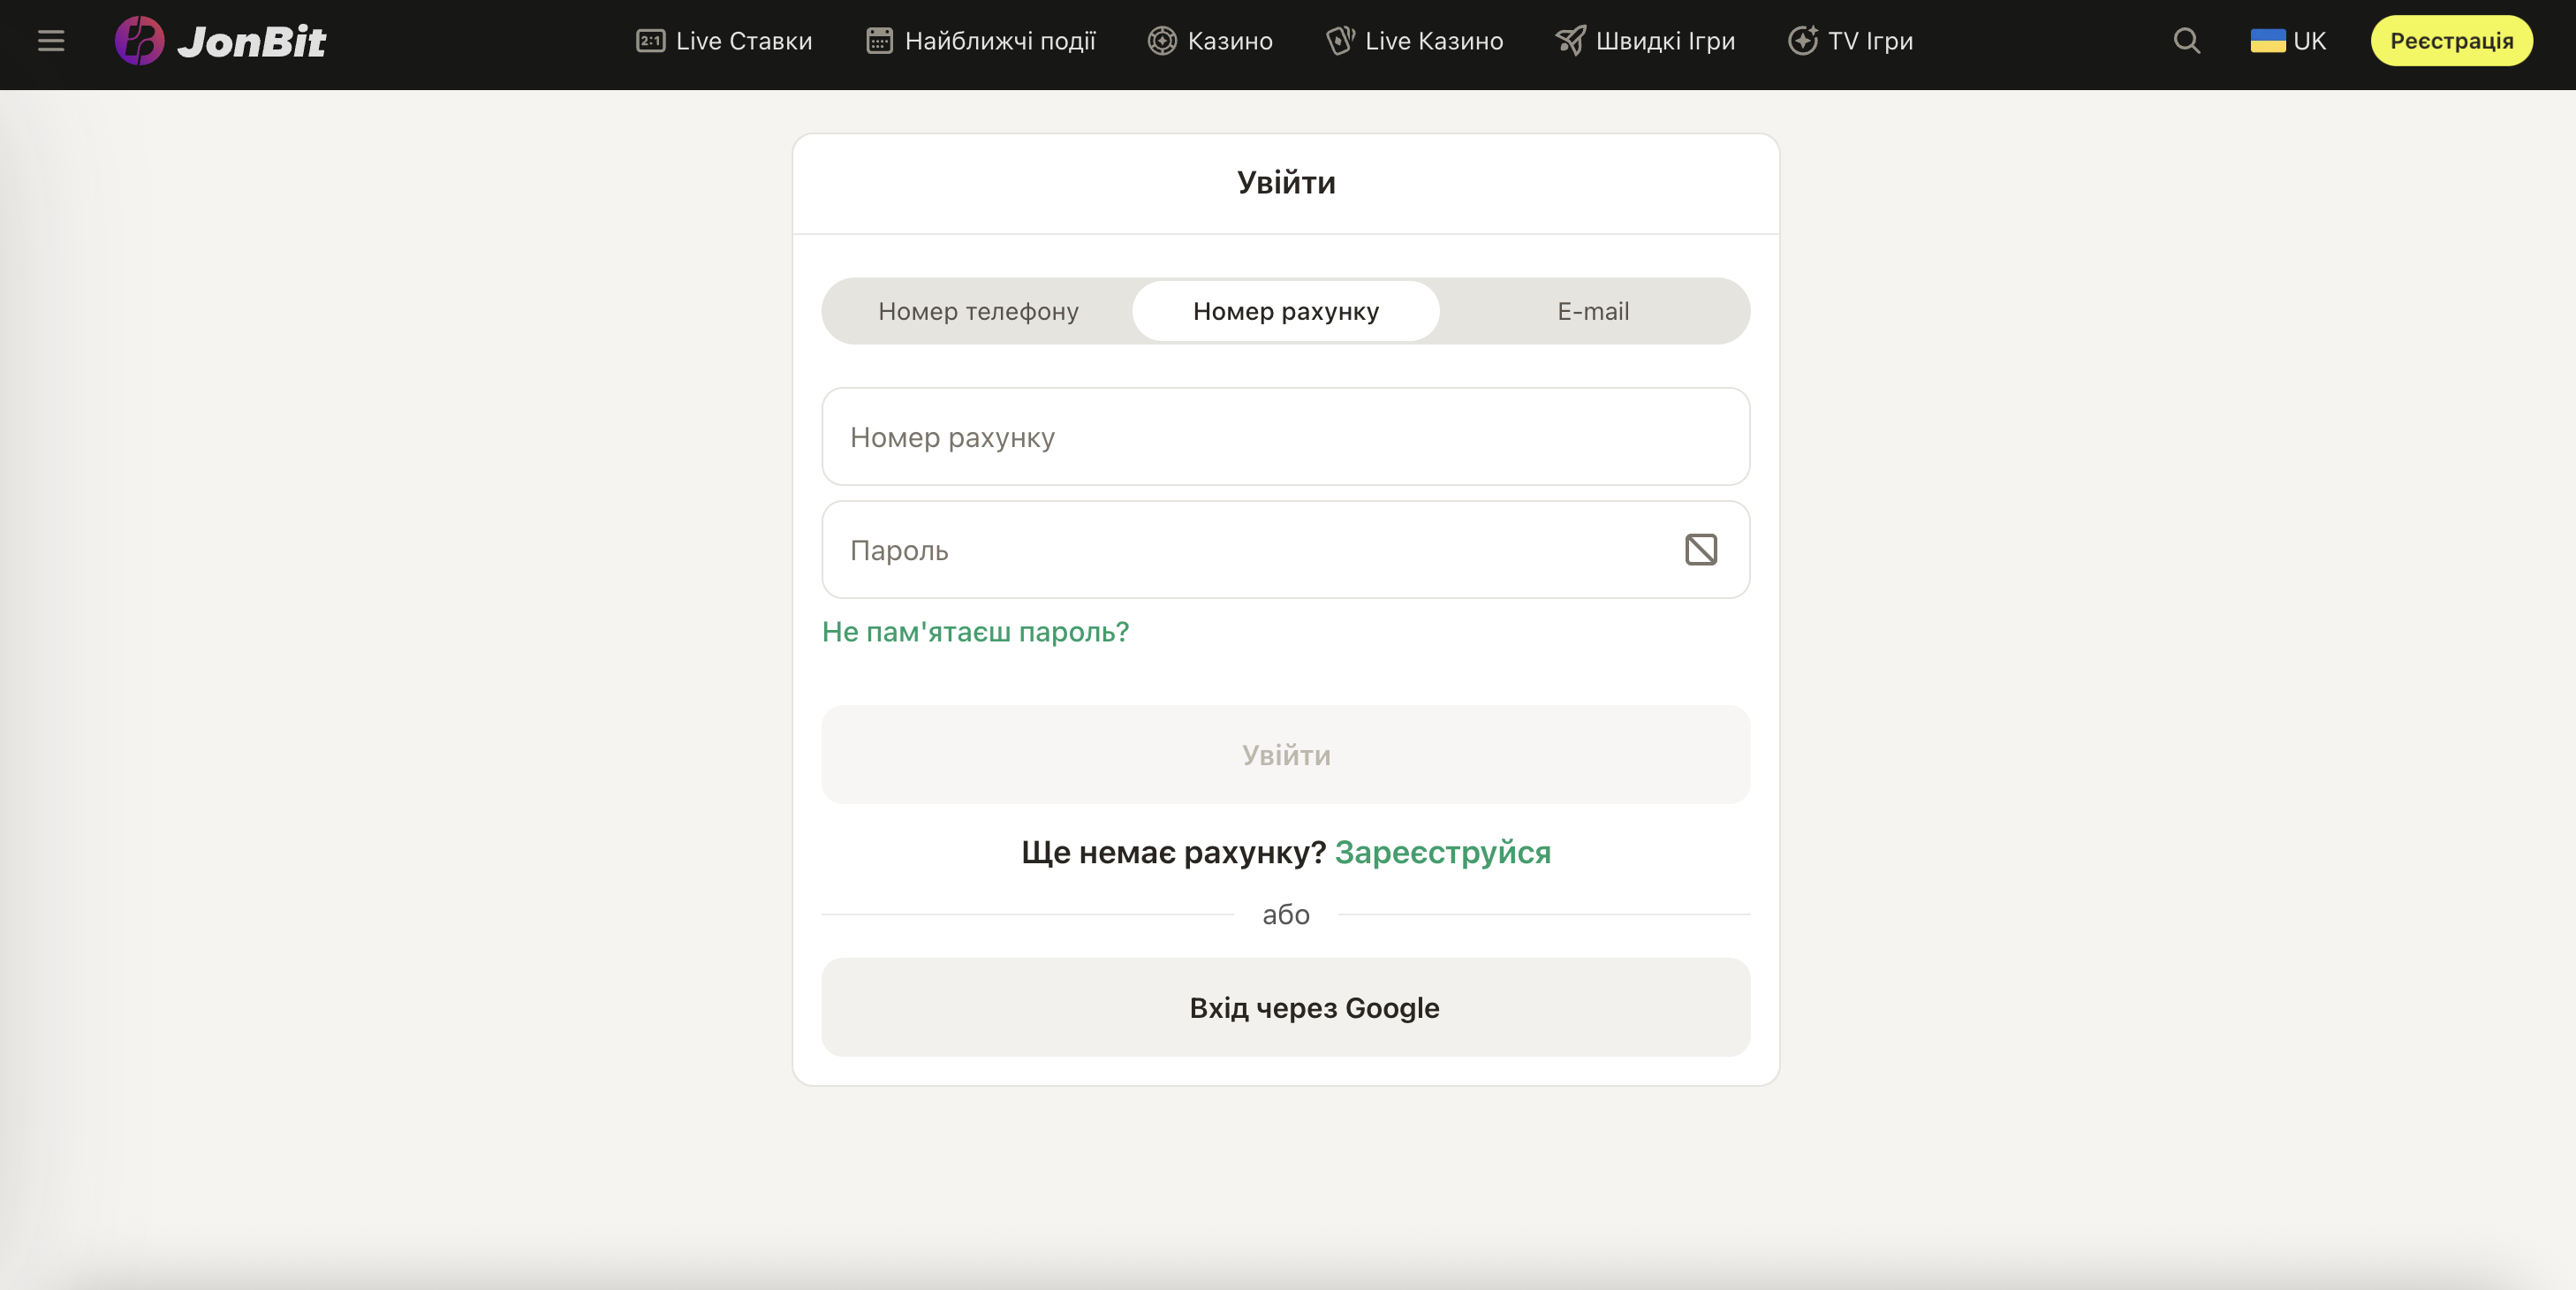Click the JonBit logo

point(220,41)
